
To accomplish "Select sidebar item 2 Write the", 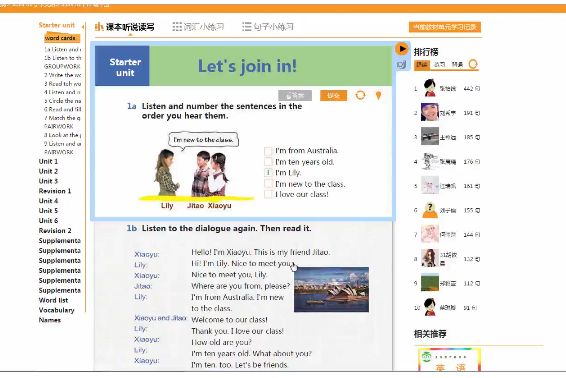I will pyautogui.click(x=62, y=75).
